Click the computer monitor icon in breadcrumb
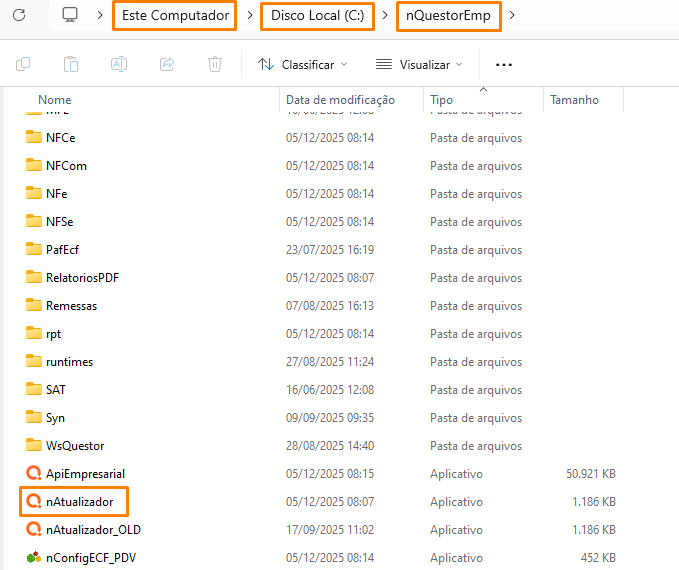The width and height of the screenshot is (679, 570). click(x=70, y=15)
